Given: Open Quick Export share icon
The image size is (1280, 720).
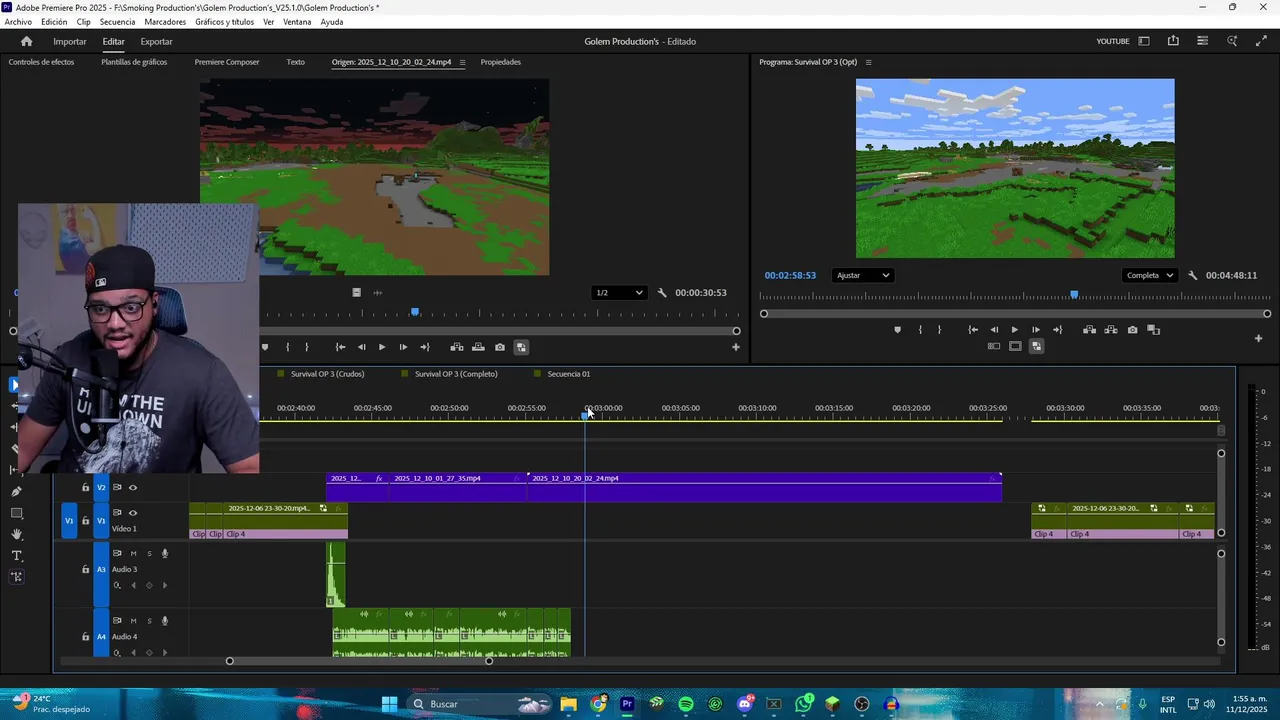Looking at the screenshot, I should click(x=1173, y=41).
